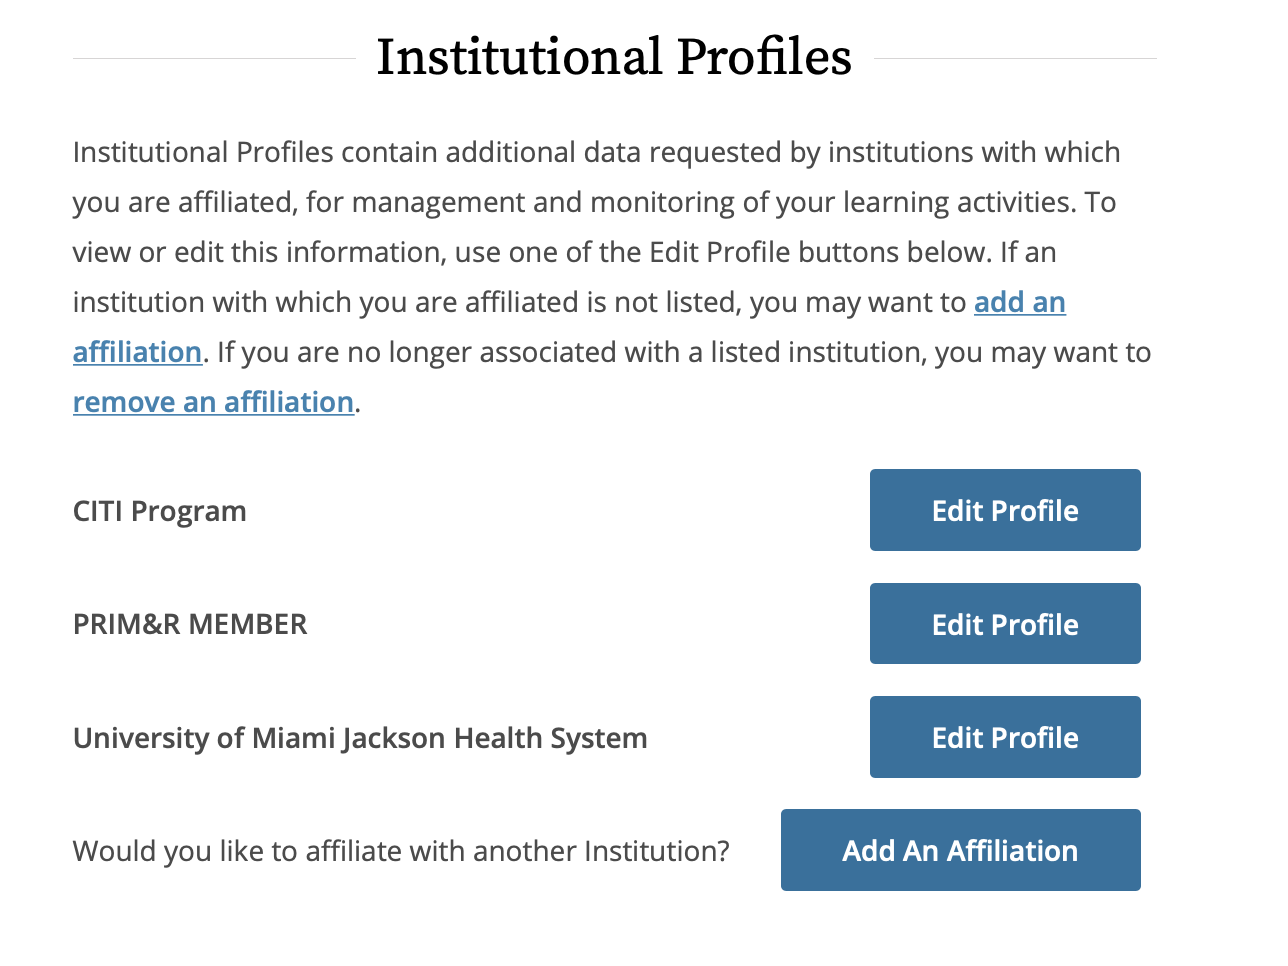Follow the 'remove an affiliation' link
This screenshot has width=1288, height=966.
(x=213, y=402)
